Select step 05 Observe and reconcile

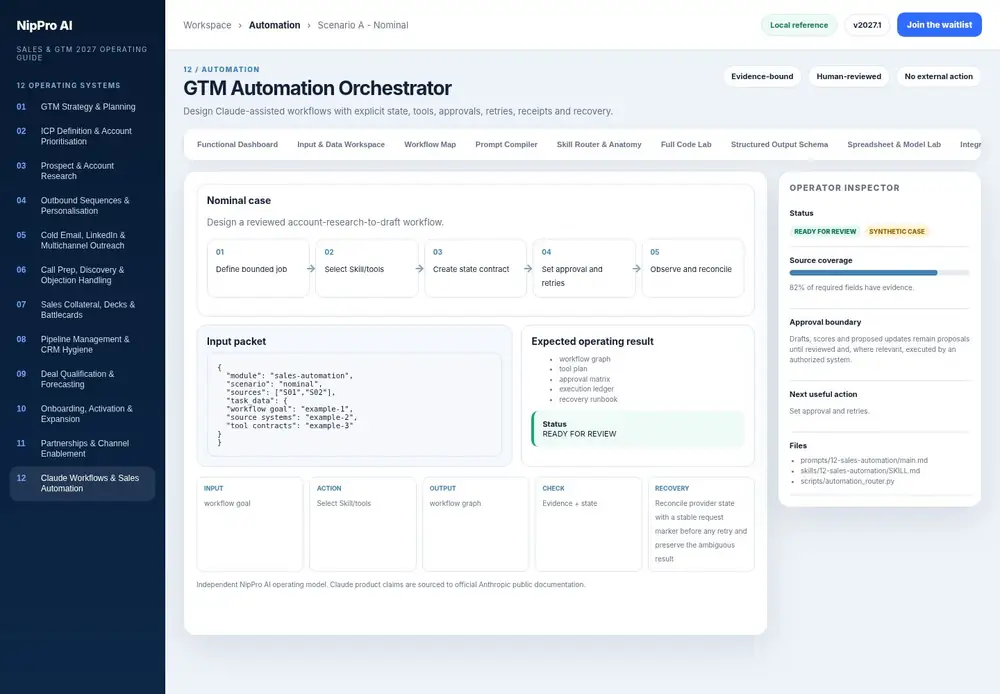click(x=693, y=268)
